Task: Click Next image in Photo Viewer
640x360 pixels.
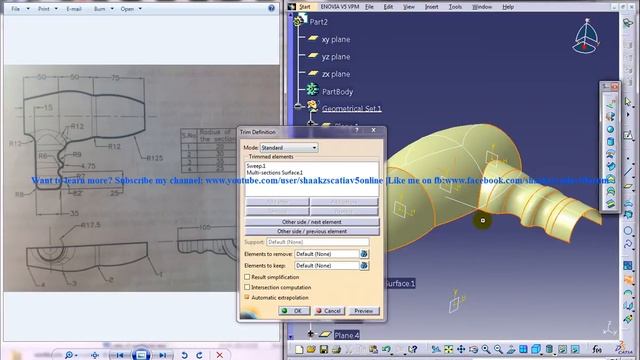Action: 162,355
